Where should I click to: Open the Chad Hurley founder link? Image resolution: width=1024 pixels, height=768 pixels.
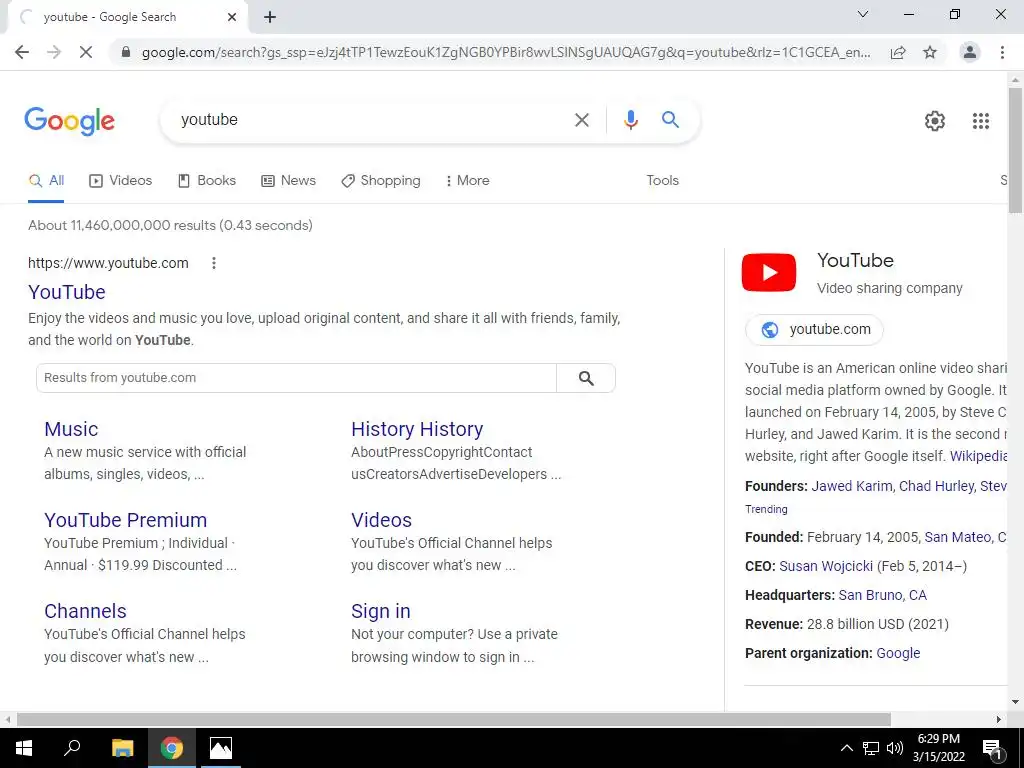[936, 486]
